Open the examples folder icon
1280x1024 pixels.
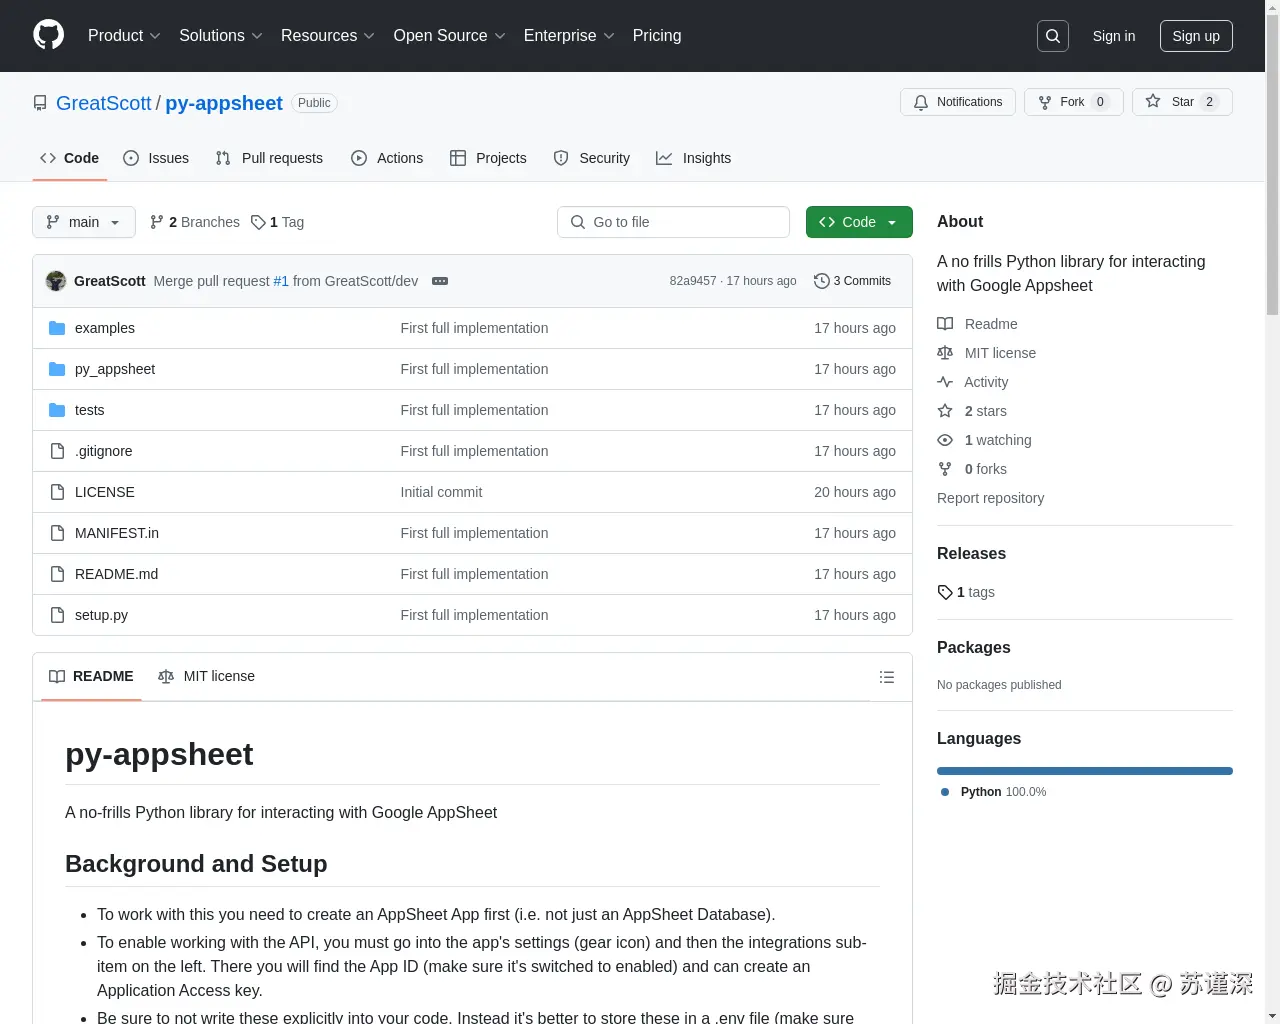click(56, 328)
